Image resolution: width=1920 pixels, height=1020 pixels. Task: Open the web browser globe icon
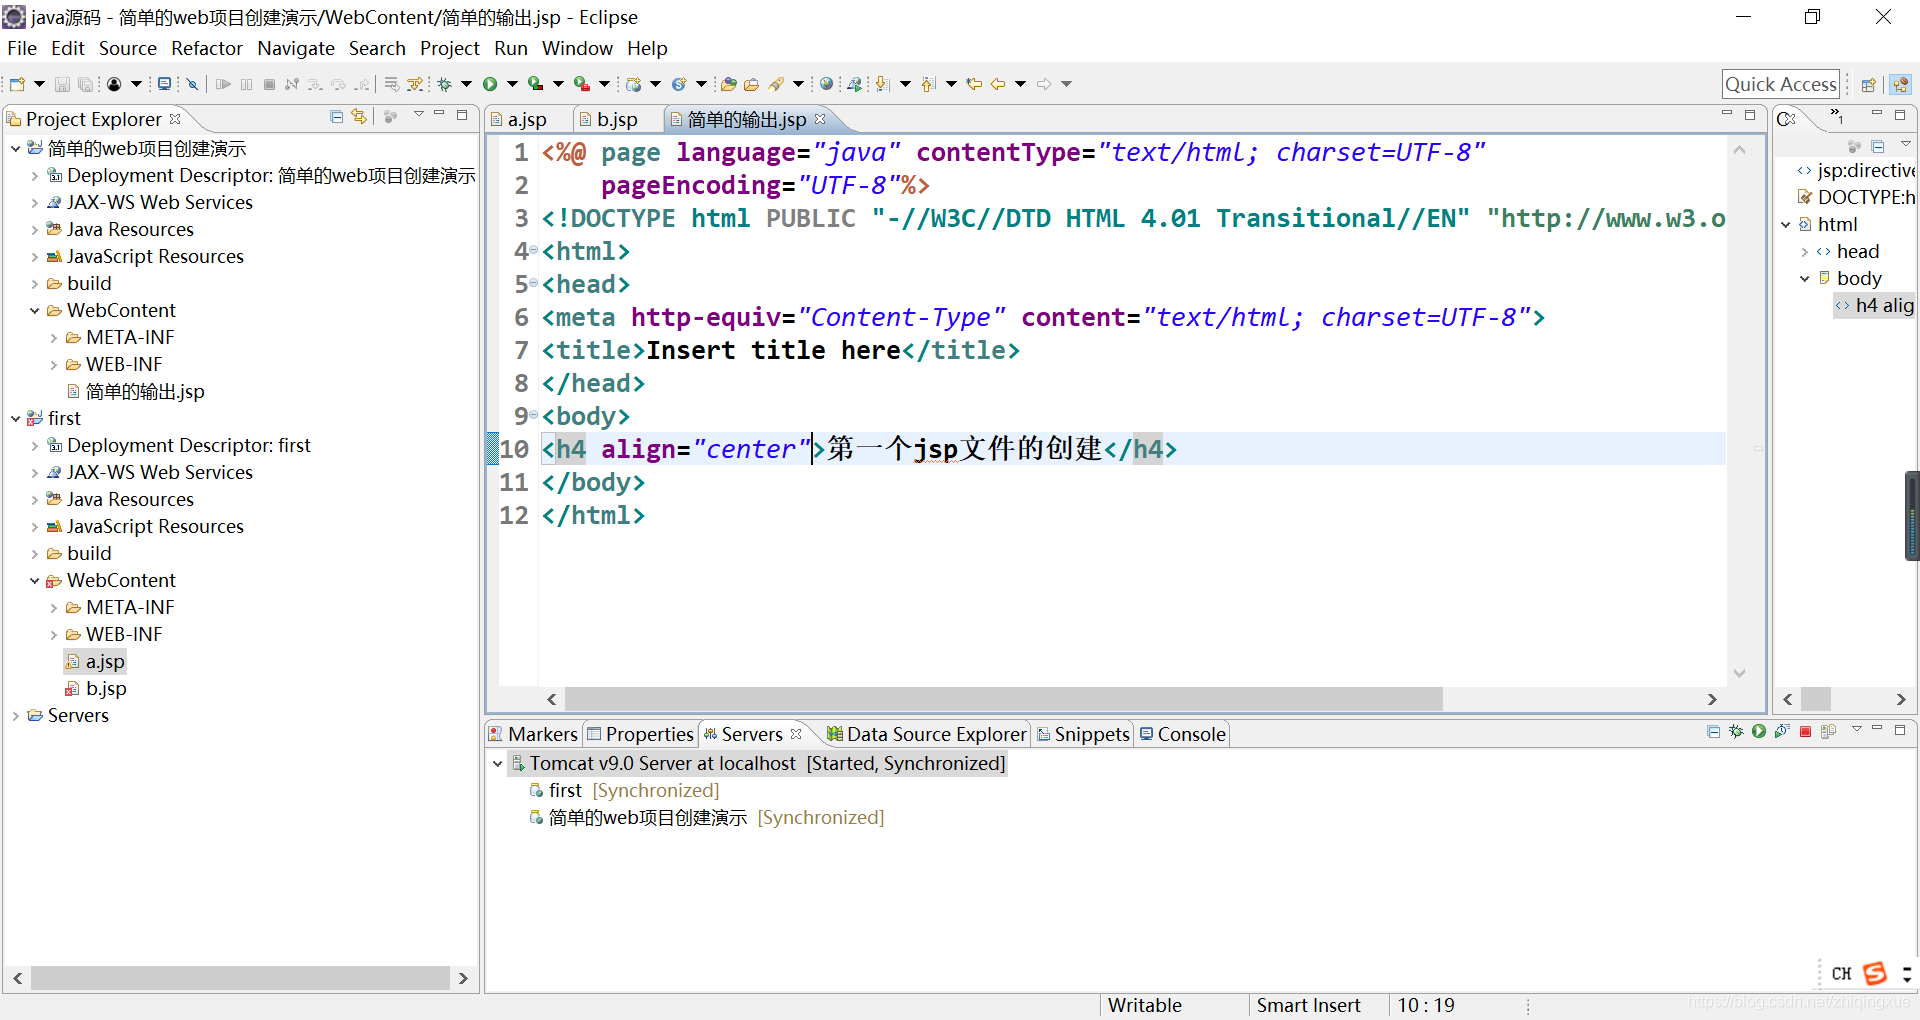826,84
